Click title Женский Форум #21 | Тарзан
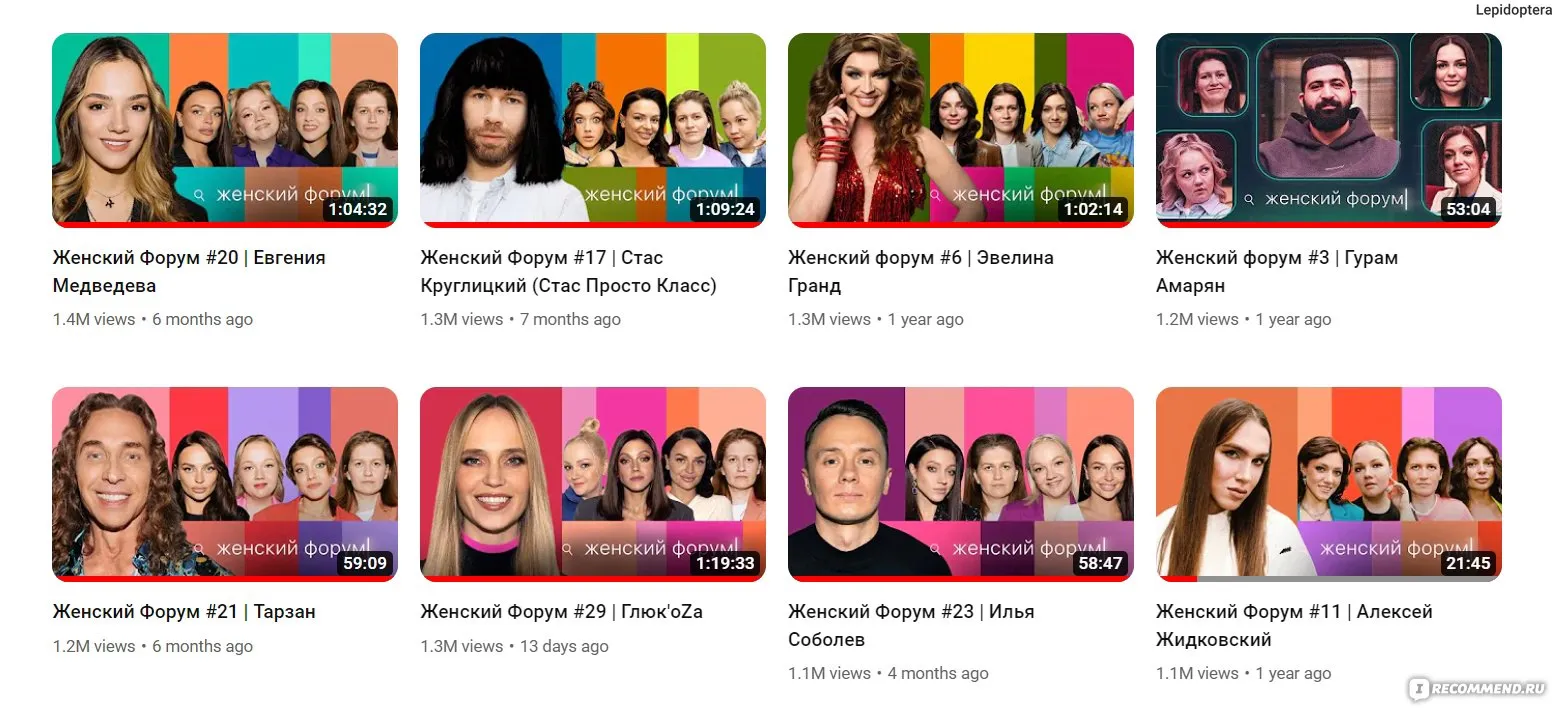 pos(184,611)
